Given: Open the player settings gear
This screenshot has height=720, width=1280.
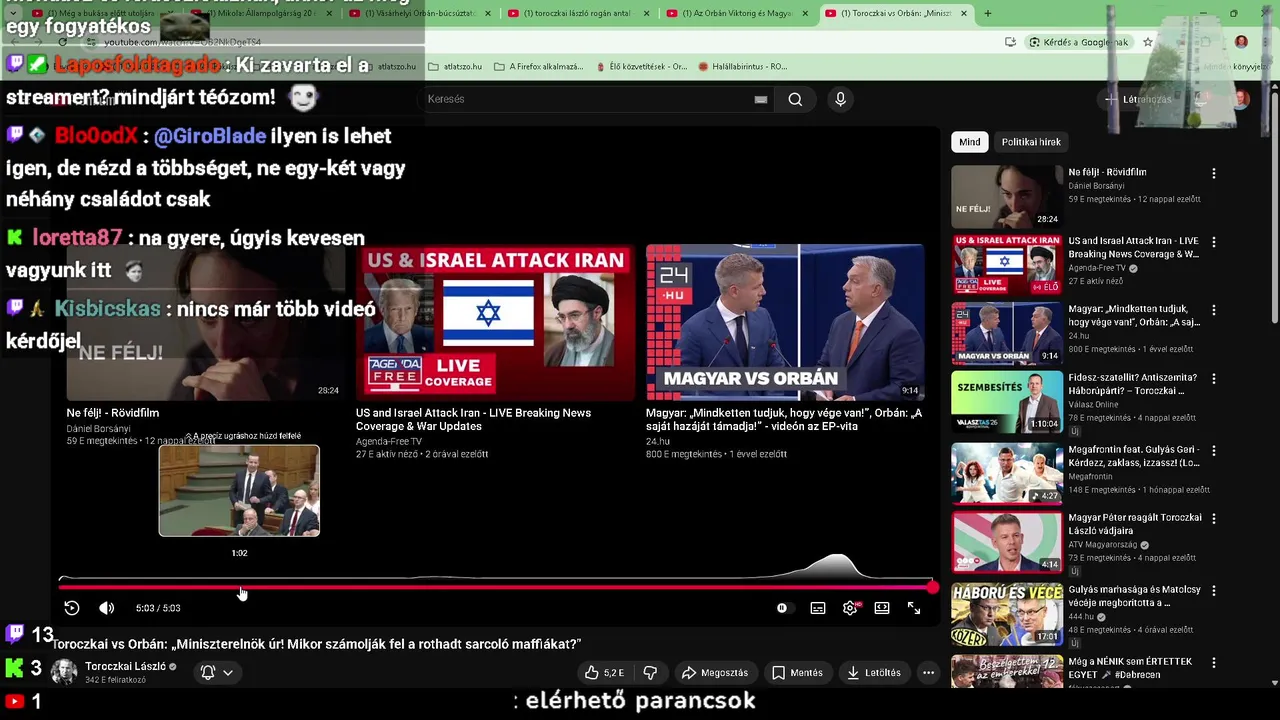Looking at the screenshot, I should pos(850,608).
